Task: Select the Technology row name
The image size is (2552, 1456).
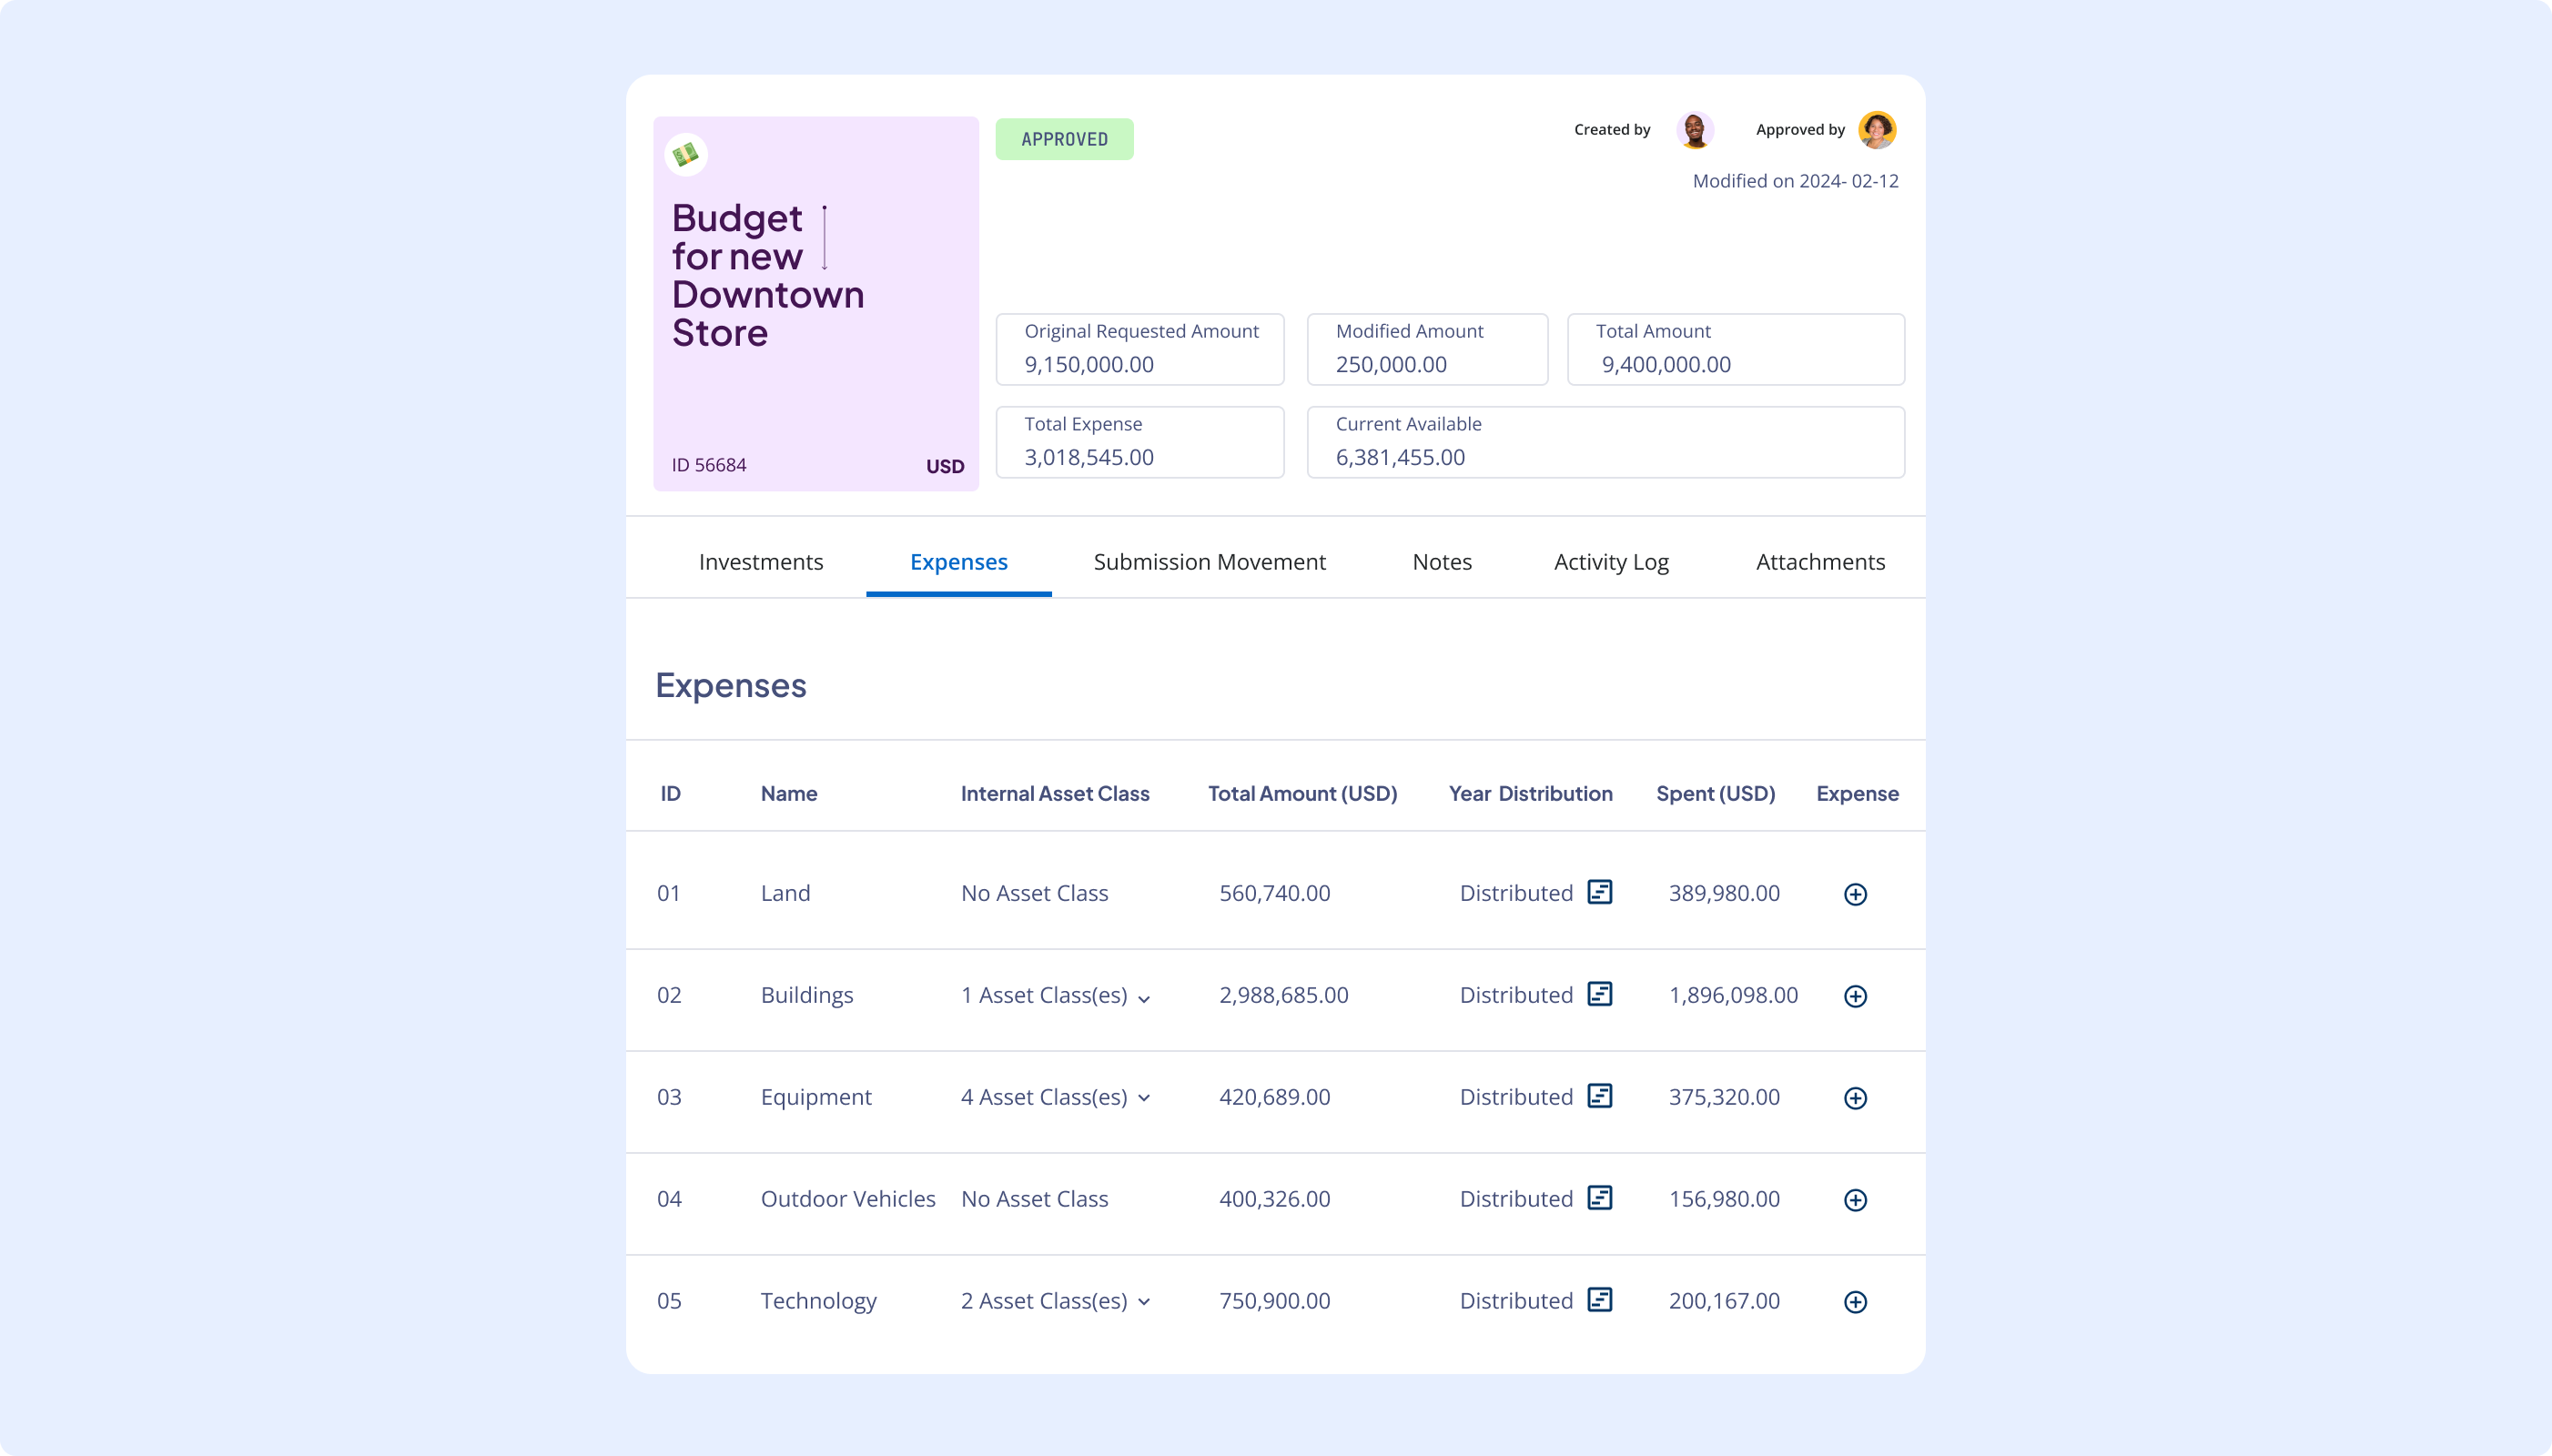Action: pyautogui.click(x=819, y=1302)
